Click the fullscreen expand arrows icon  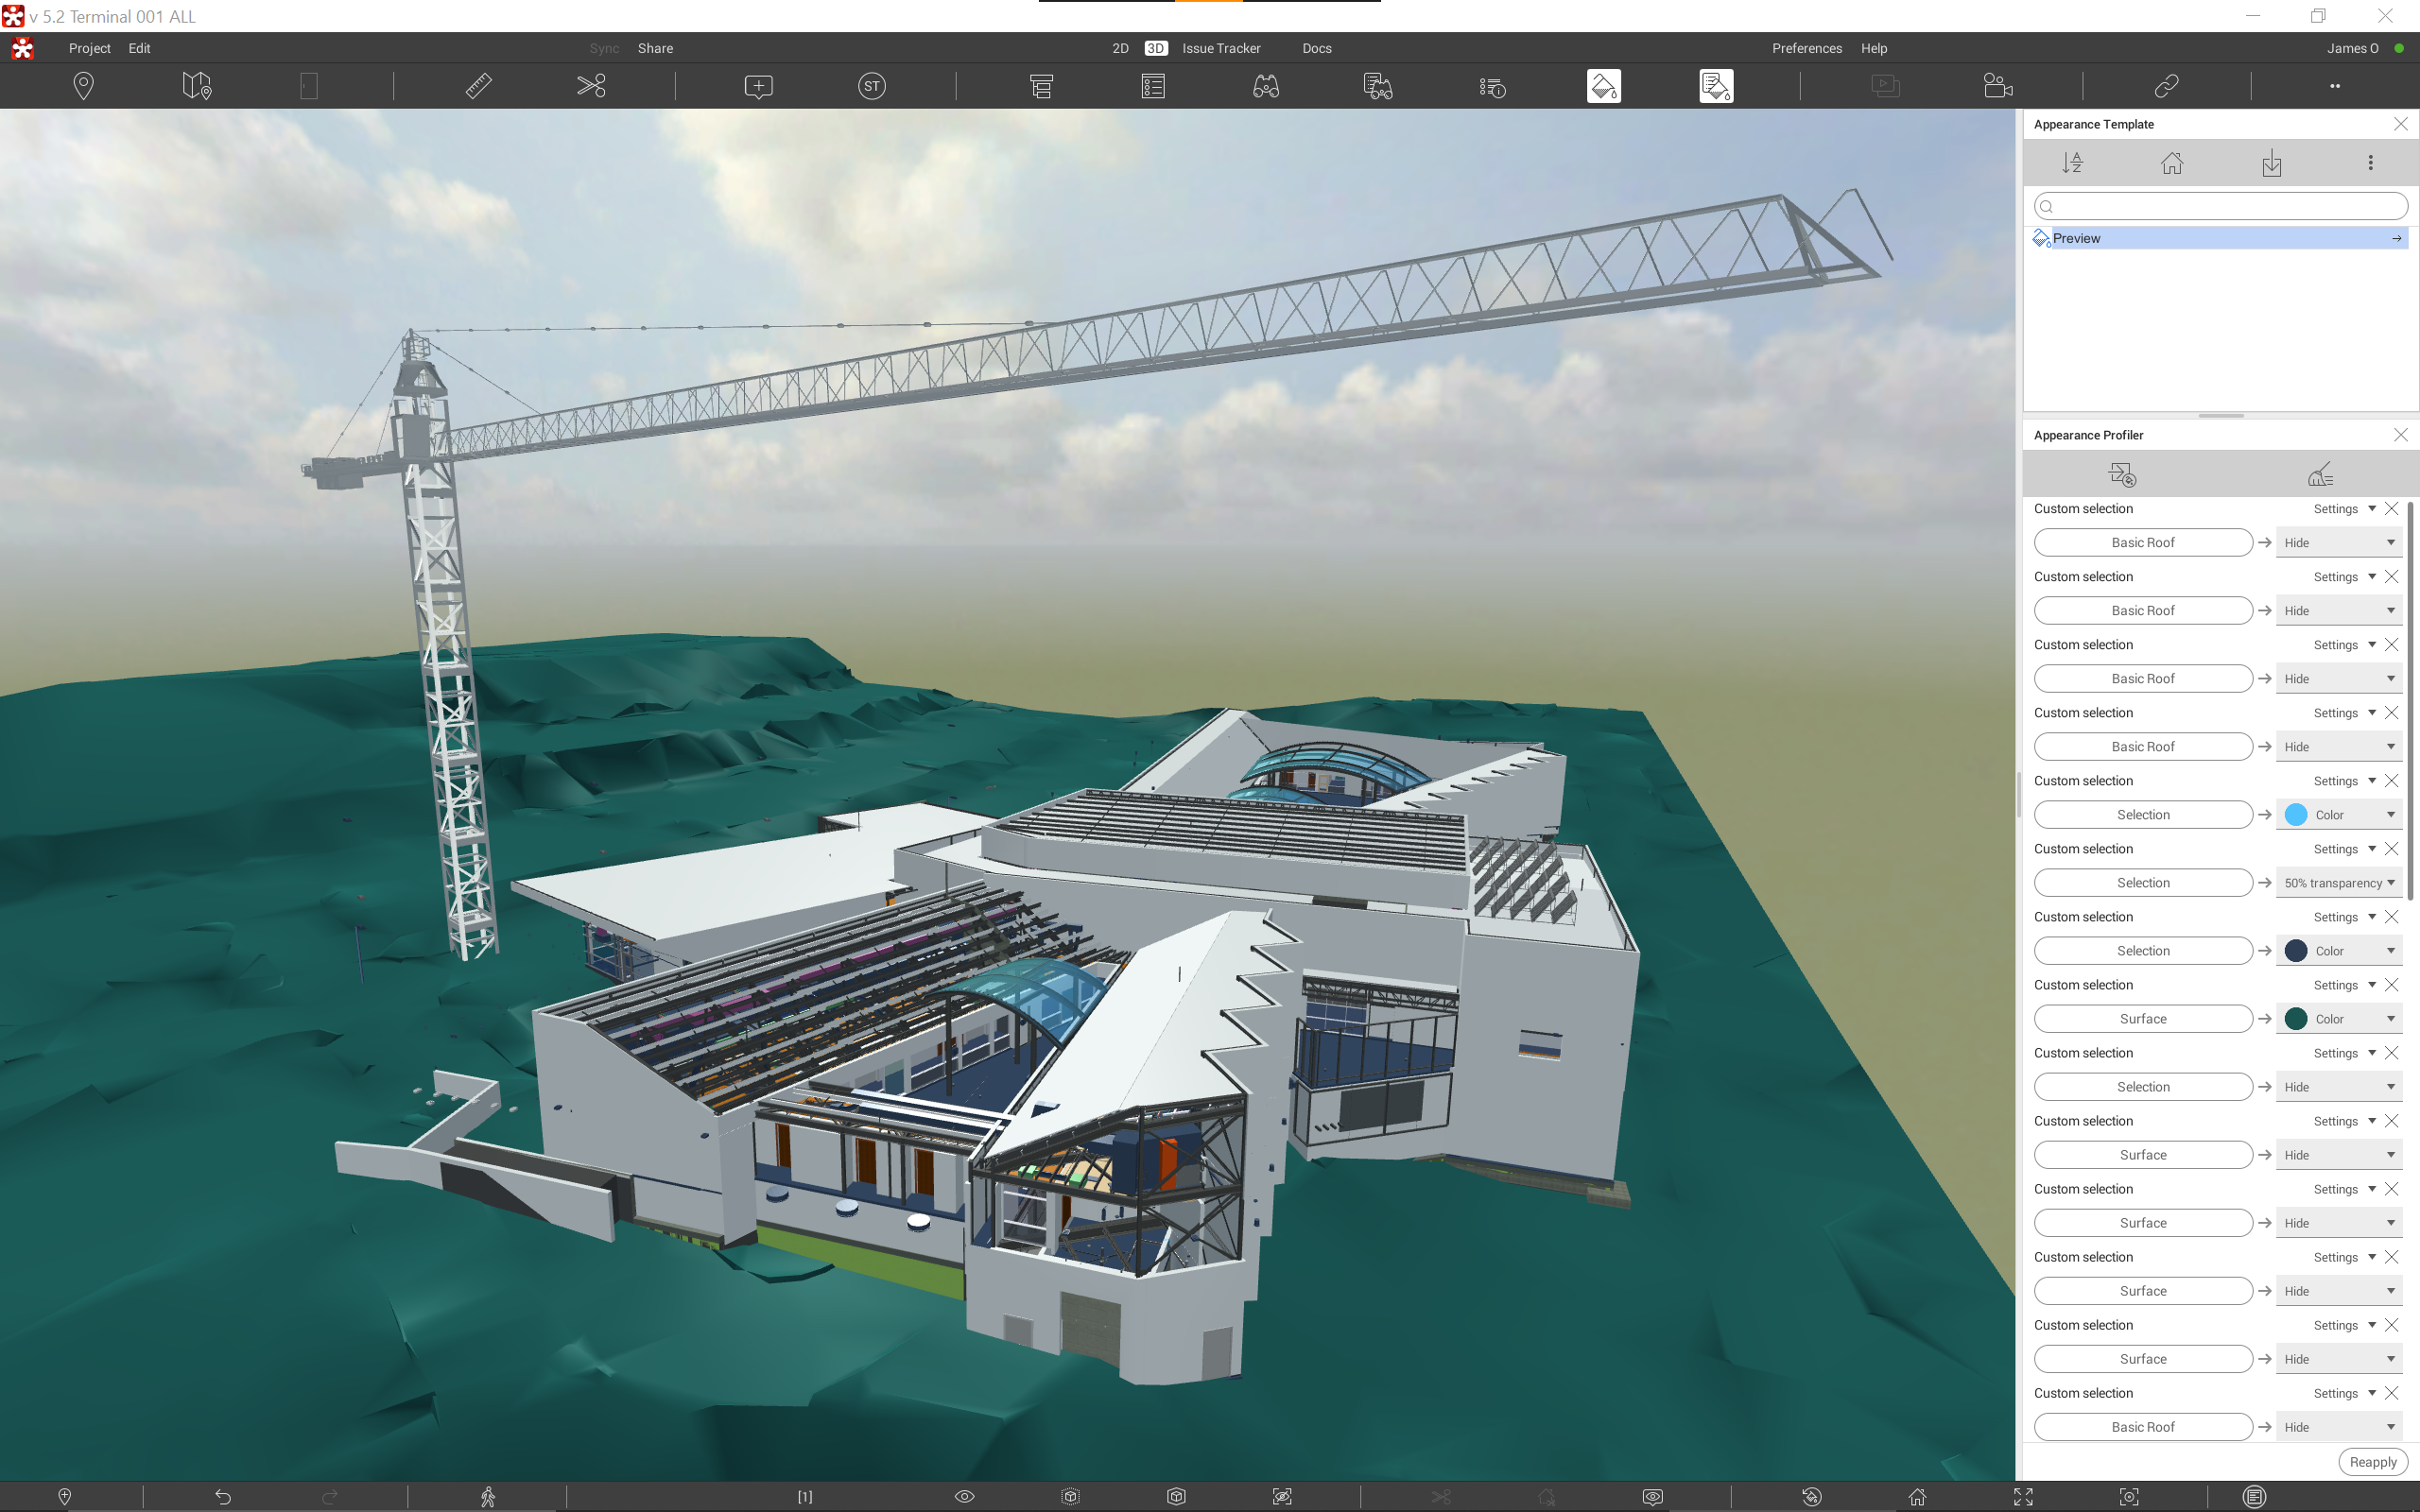click(x=2023, y=1497)
